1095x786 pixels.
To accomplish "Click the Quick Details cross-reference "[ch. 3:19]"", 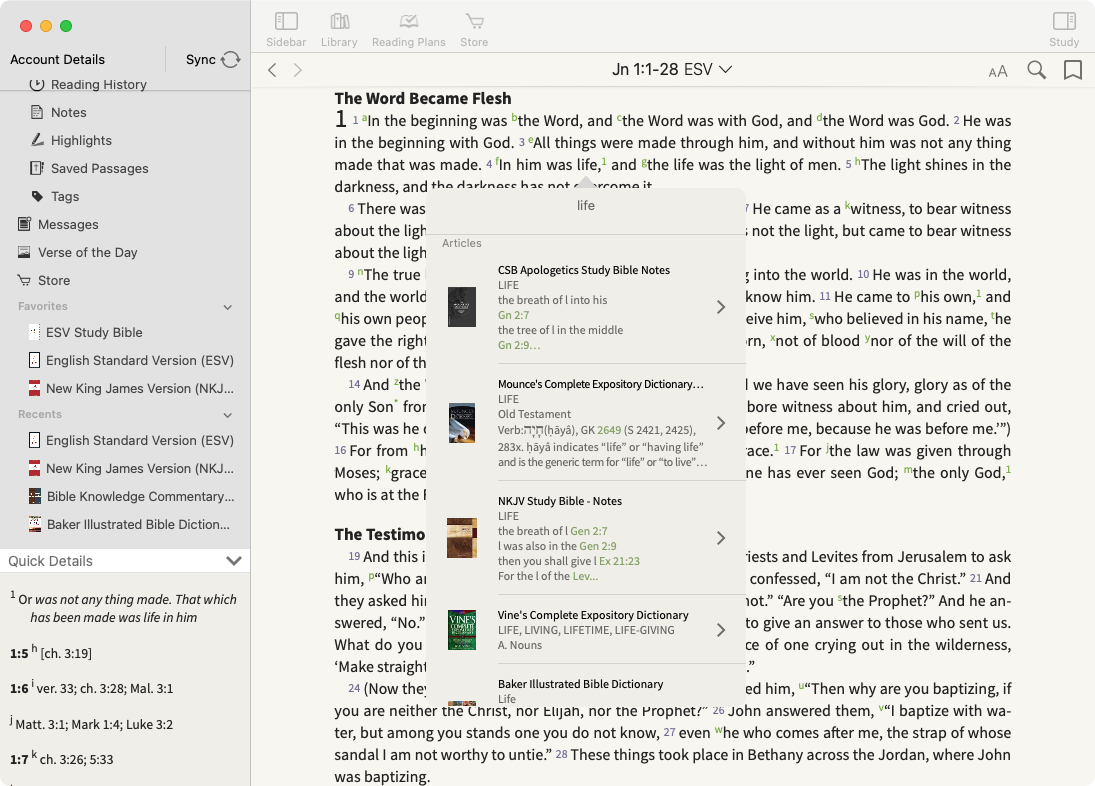I will (x=66, y=653).
